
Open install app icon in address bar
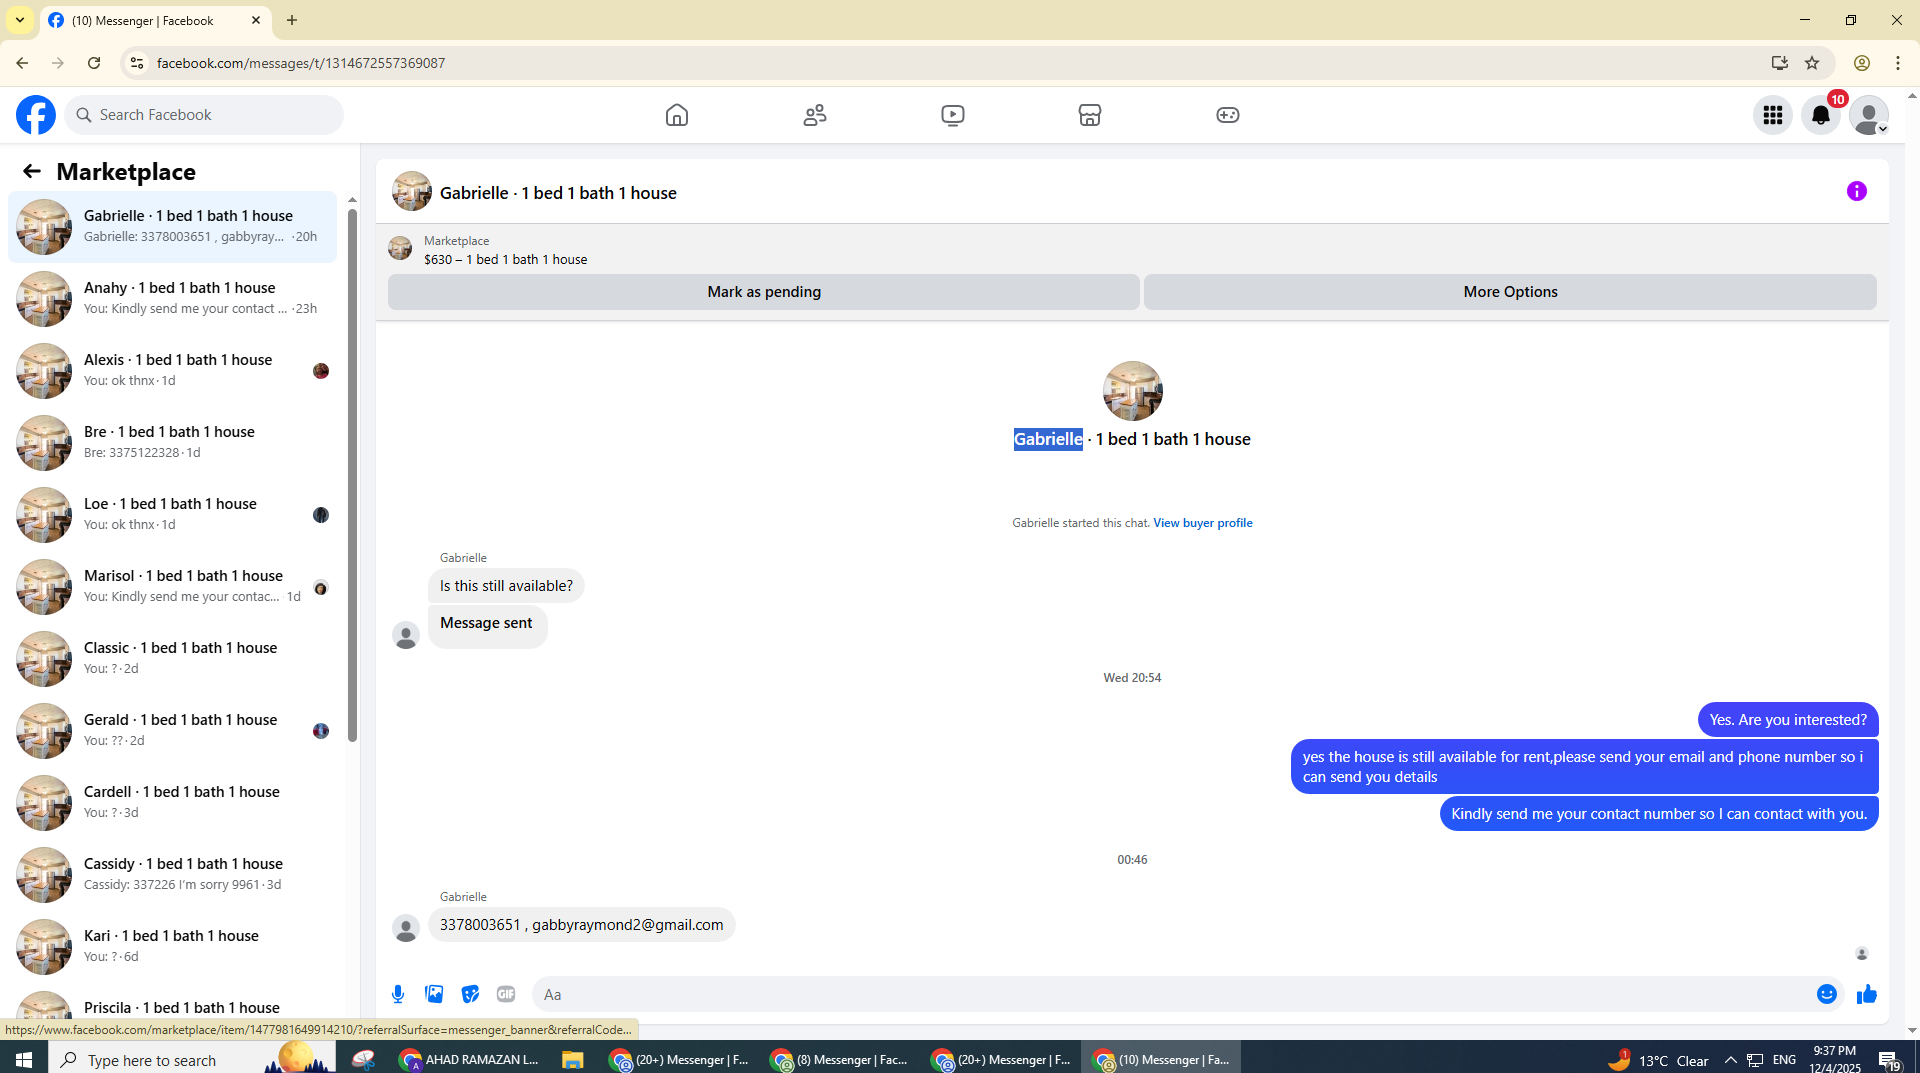1780,63
